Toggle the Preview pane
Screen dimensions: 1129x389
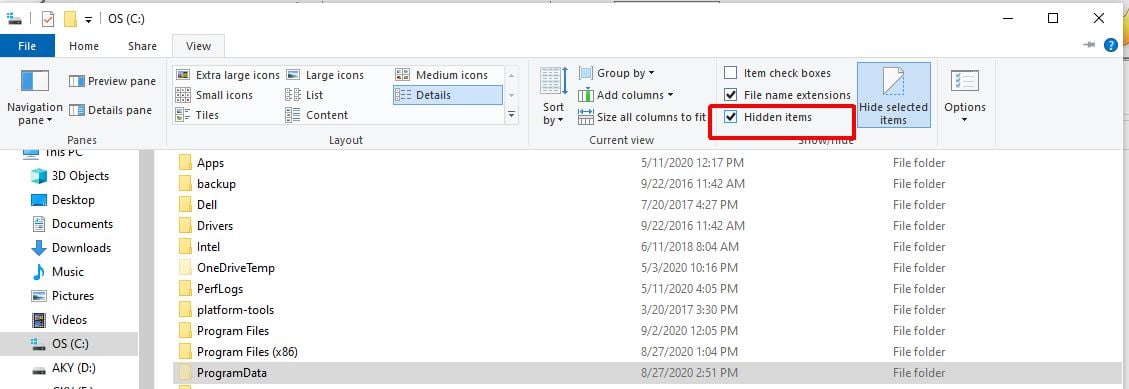pyautogui.click(x=112, y=81)
